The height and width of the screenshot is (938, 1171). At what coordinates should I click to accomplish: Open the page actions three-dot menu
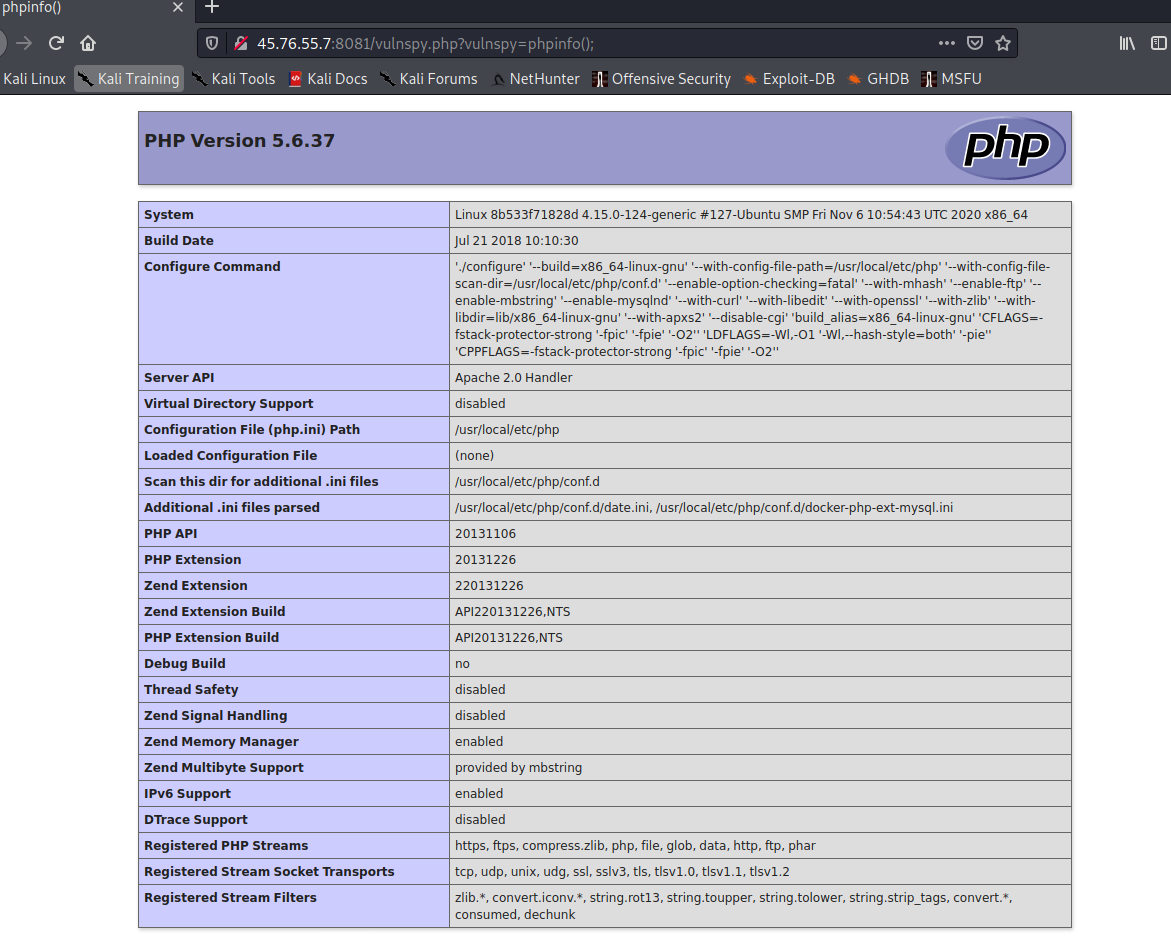[947, 43]
